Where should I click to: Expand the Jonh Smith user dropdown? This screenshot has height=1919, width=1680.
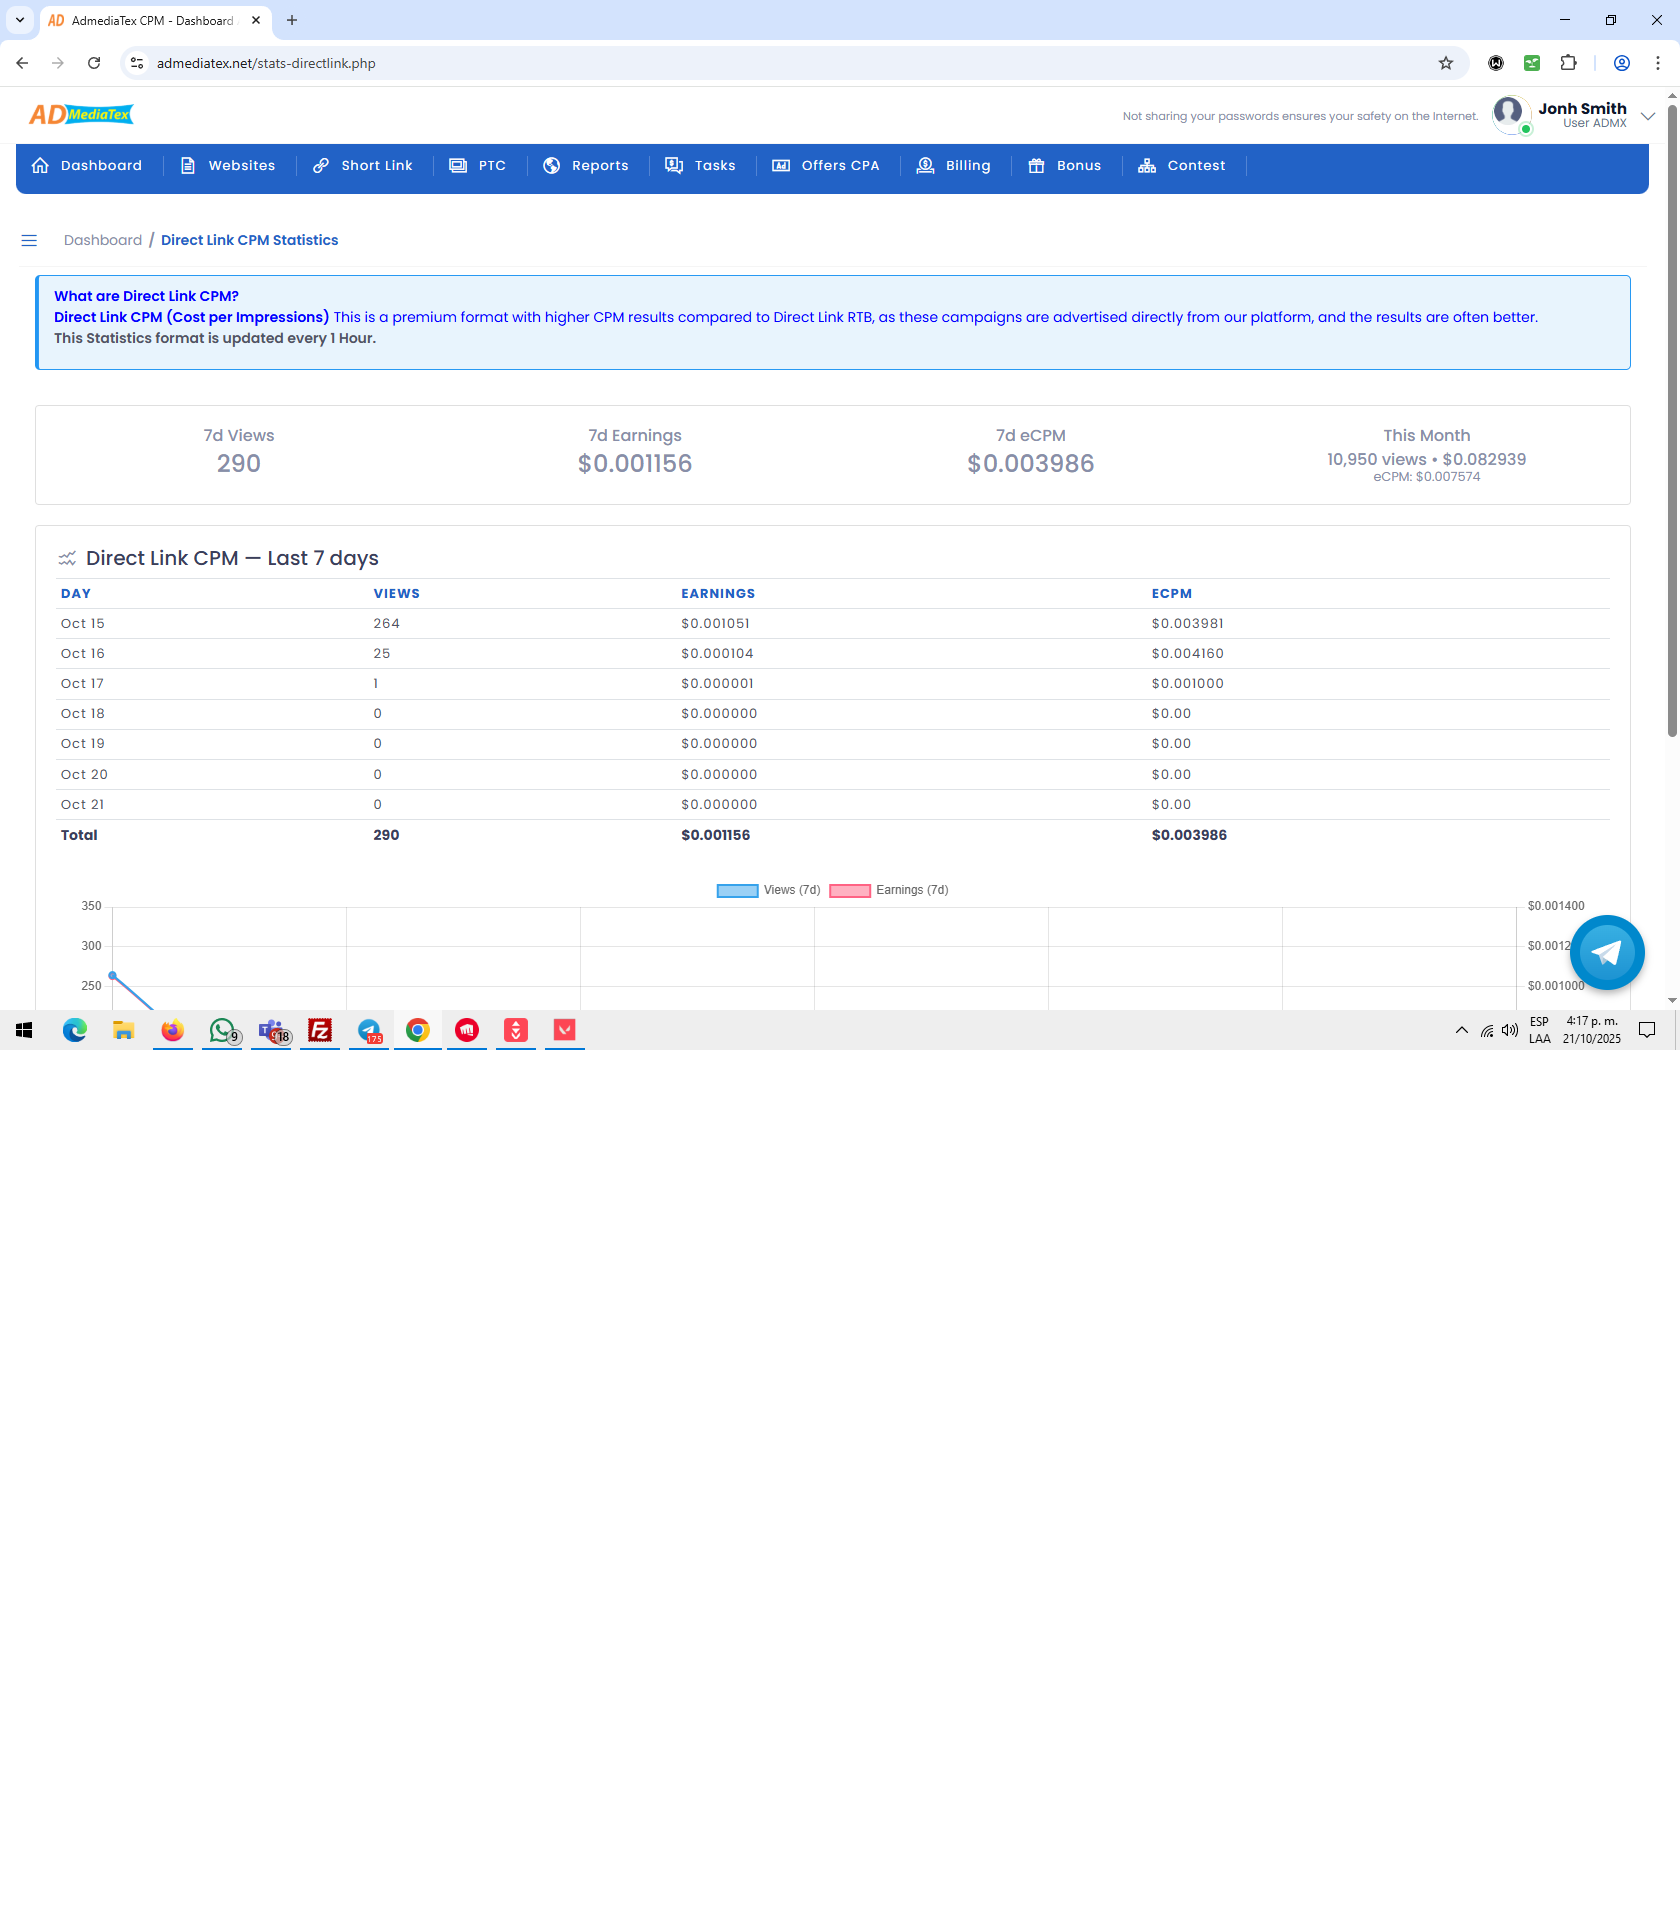click(x=1648, y=116)
